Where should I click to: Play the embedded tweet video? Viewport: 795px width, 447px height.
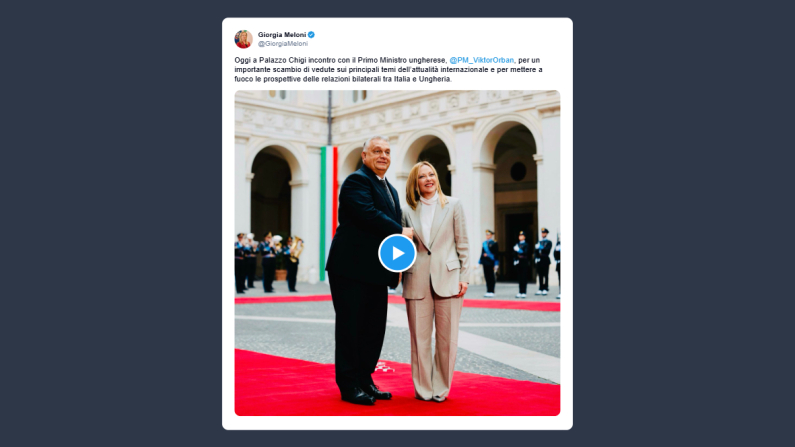point(397,253)
